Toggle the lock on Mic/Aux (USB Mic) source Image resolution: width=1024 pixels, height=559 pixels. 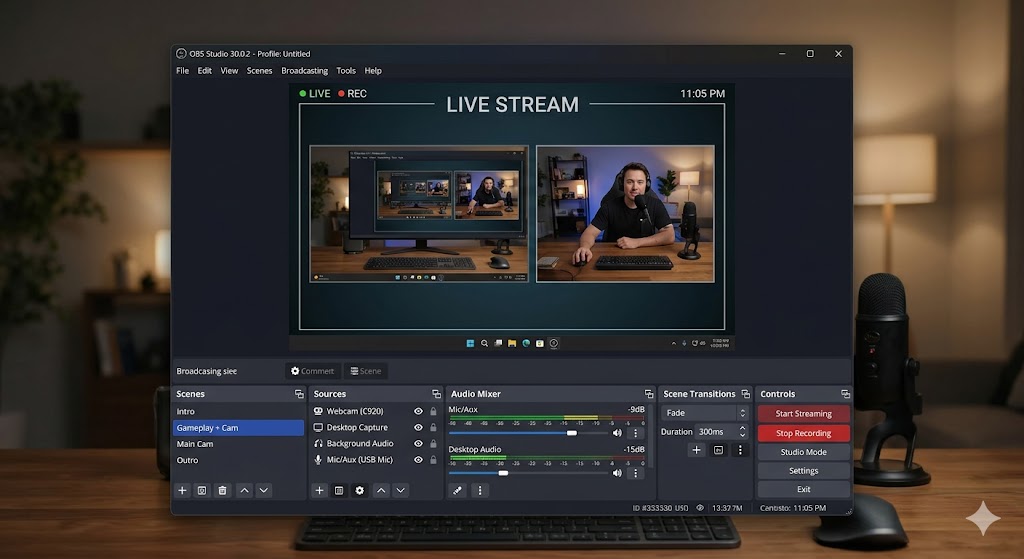point(433,460)
